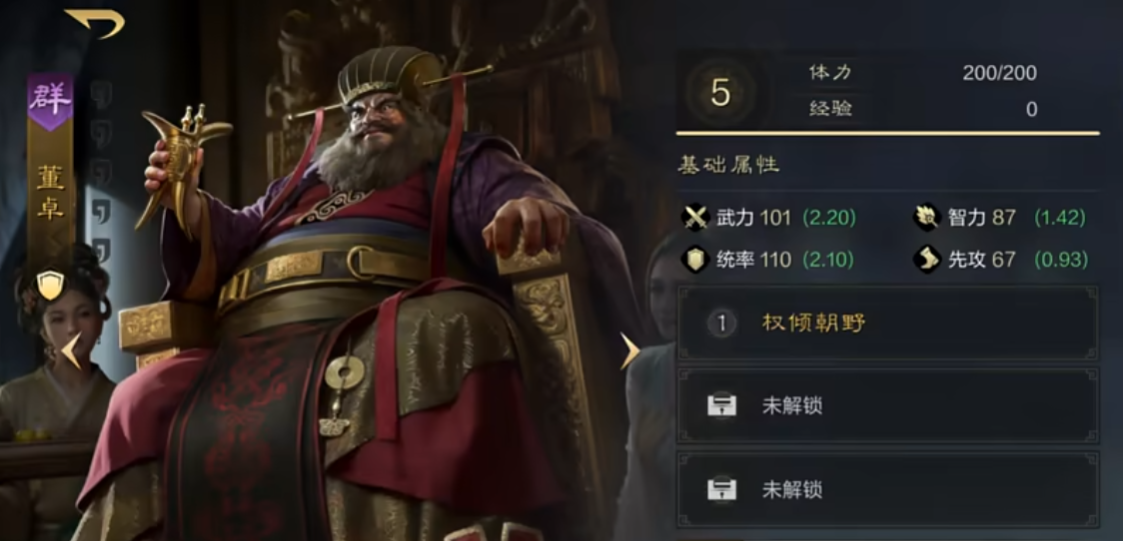Tap the 群 faction badge

tap(50, 101)
